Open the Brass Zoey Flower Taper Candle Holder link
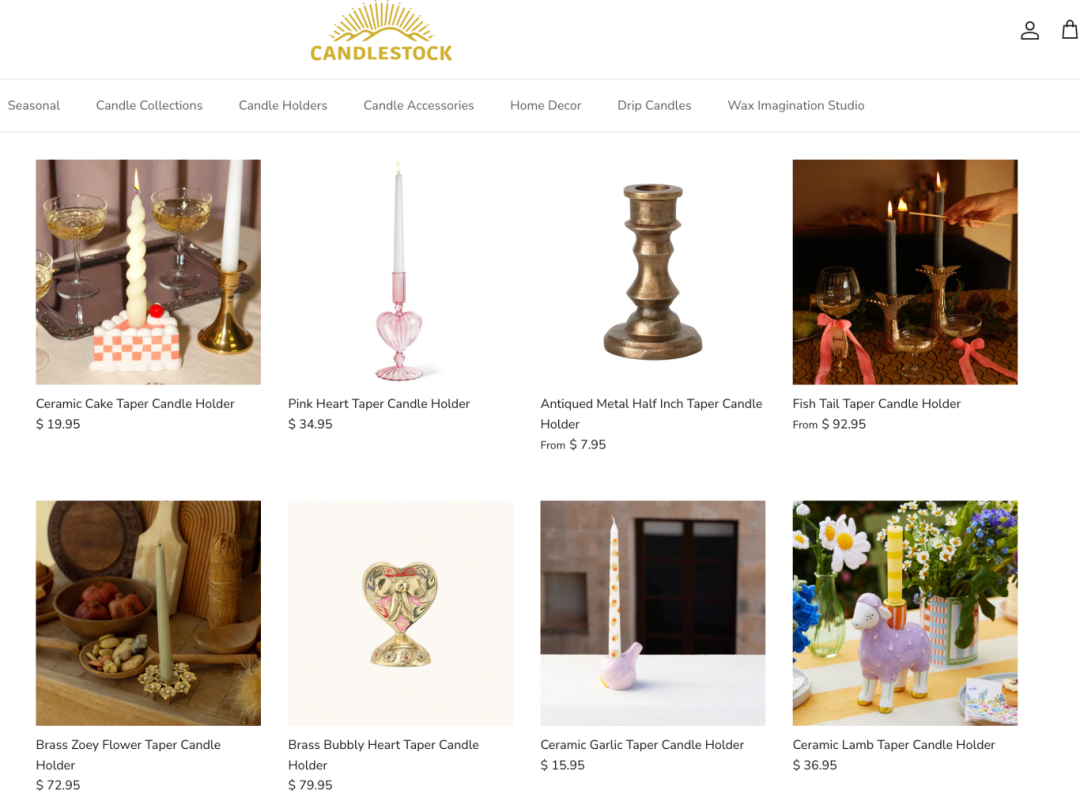The image size is (1080, 794). coord(128,755)
